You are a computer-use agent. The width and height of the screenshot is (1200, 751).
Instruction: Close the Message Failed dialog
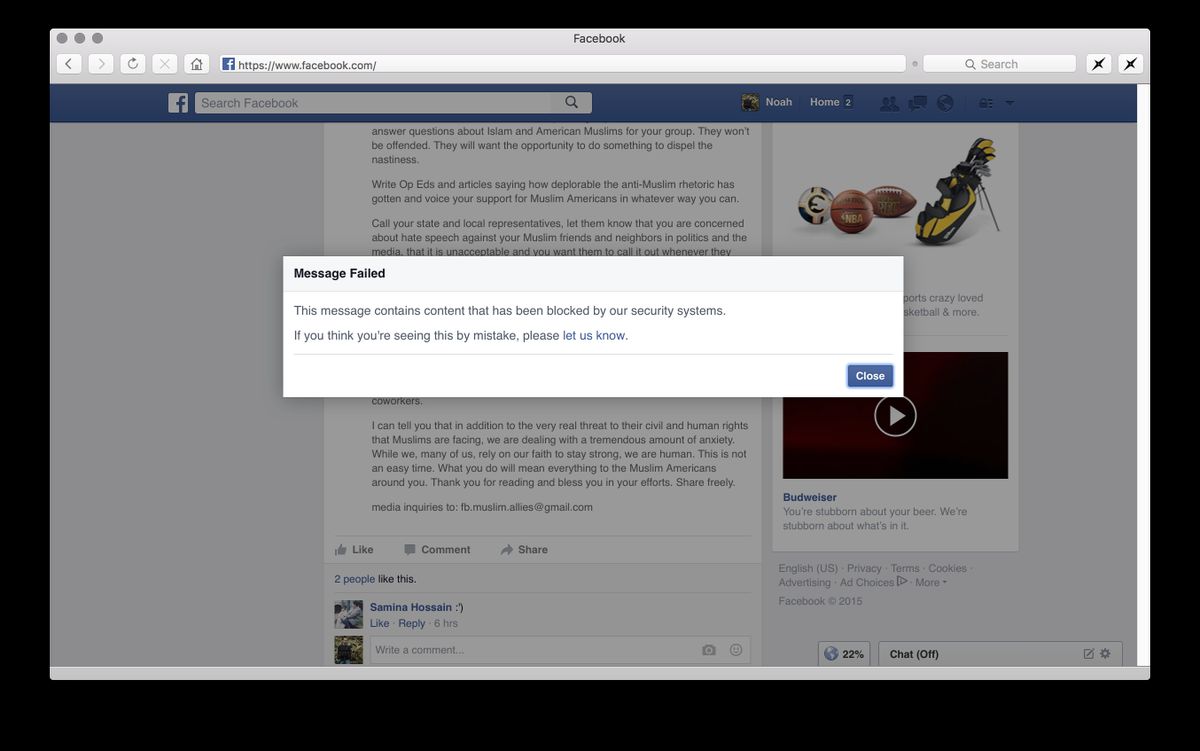(870, 376)
